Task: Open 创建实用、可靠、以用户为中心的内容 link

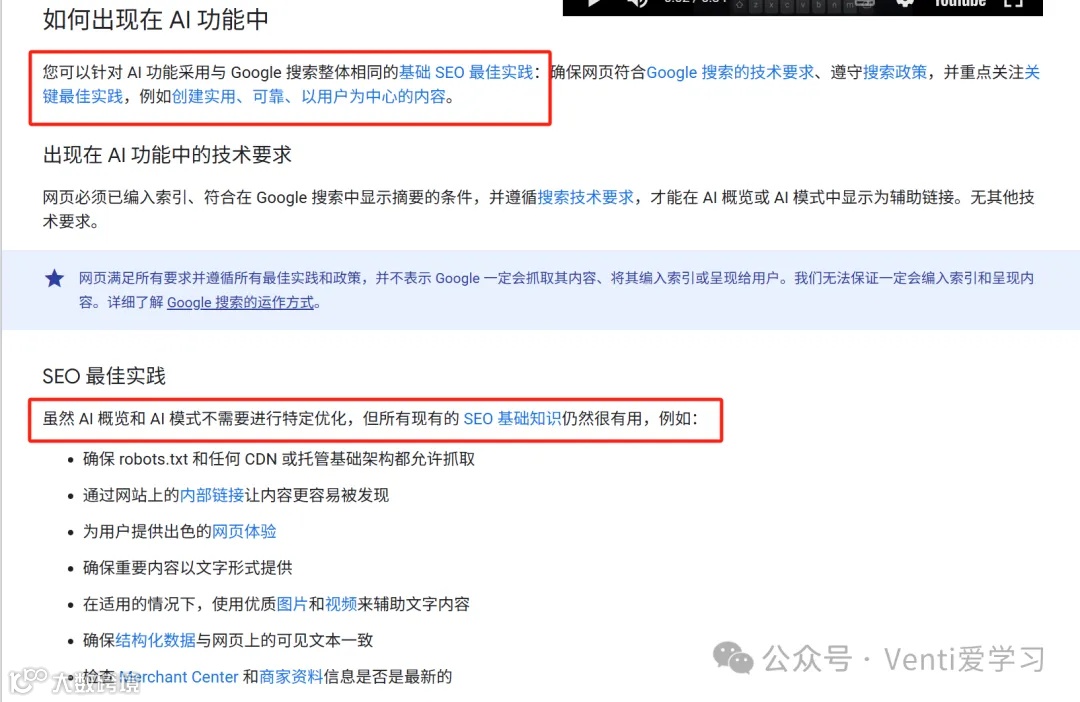Action: coord(309,96)
